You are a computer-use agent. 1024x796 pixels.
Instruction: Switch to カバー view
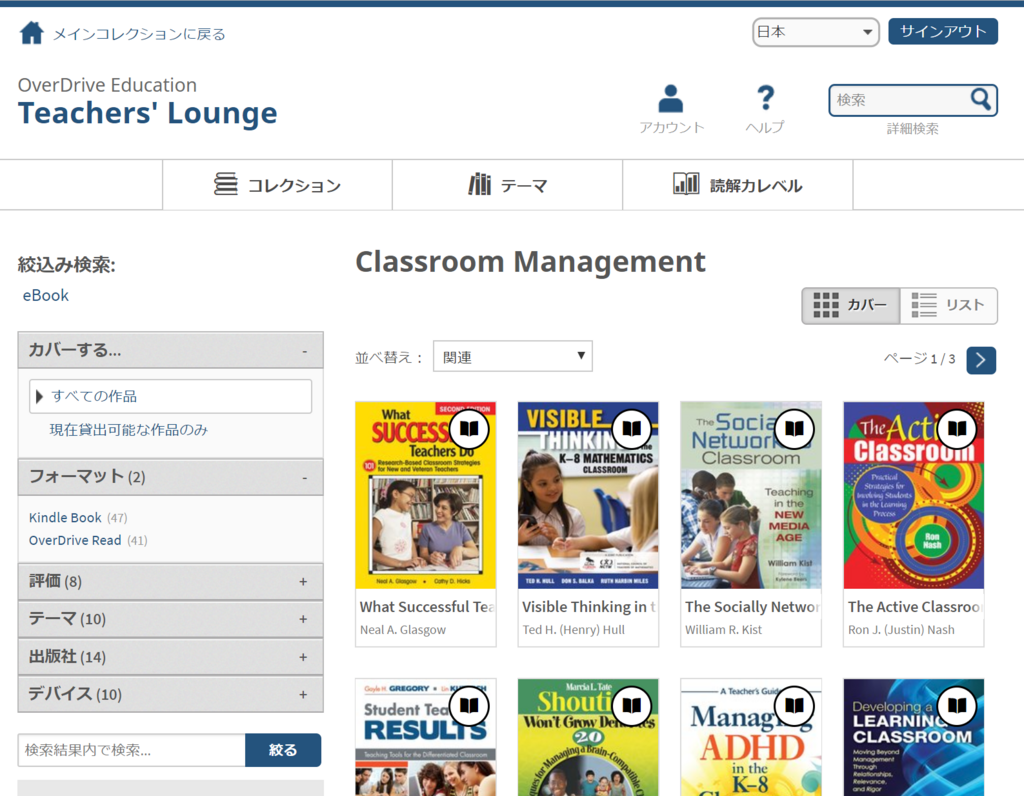tap(851, 305)
